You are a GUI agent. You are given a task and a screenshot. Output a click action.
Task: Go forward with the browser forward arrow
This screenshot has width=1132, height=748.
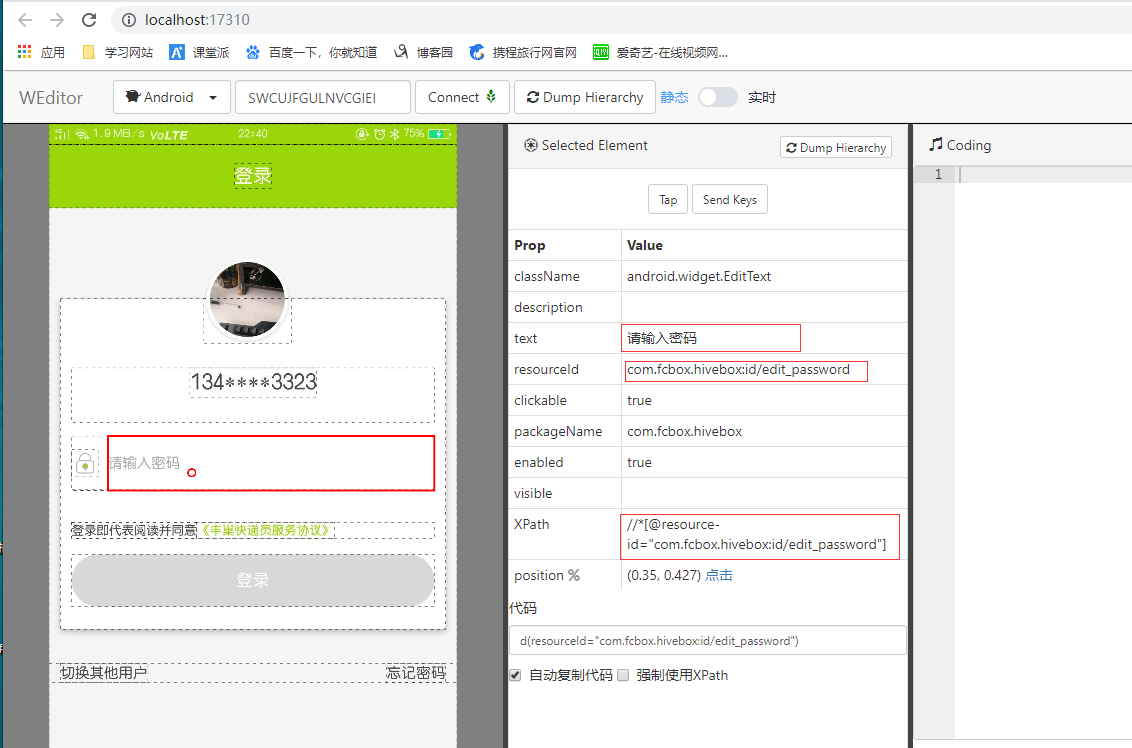pos(57,19)
